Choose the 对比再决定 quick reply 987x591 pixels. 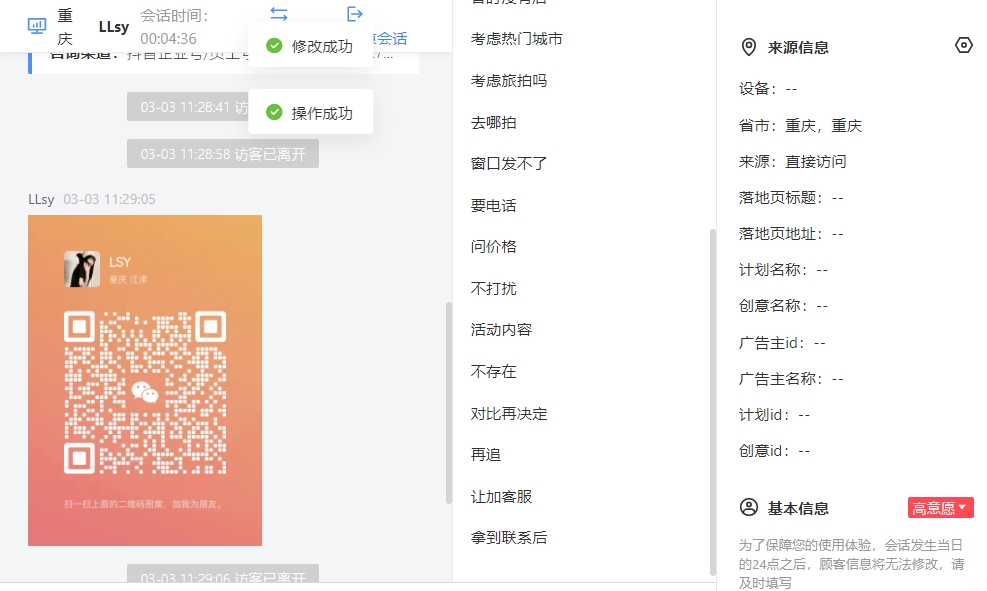click(x=509, y=414)
